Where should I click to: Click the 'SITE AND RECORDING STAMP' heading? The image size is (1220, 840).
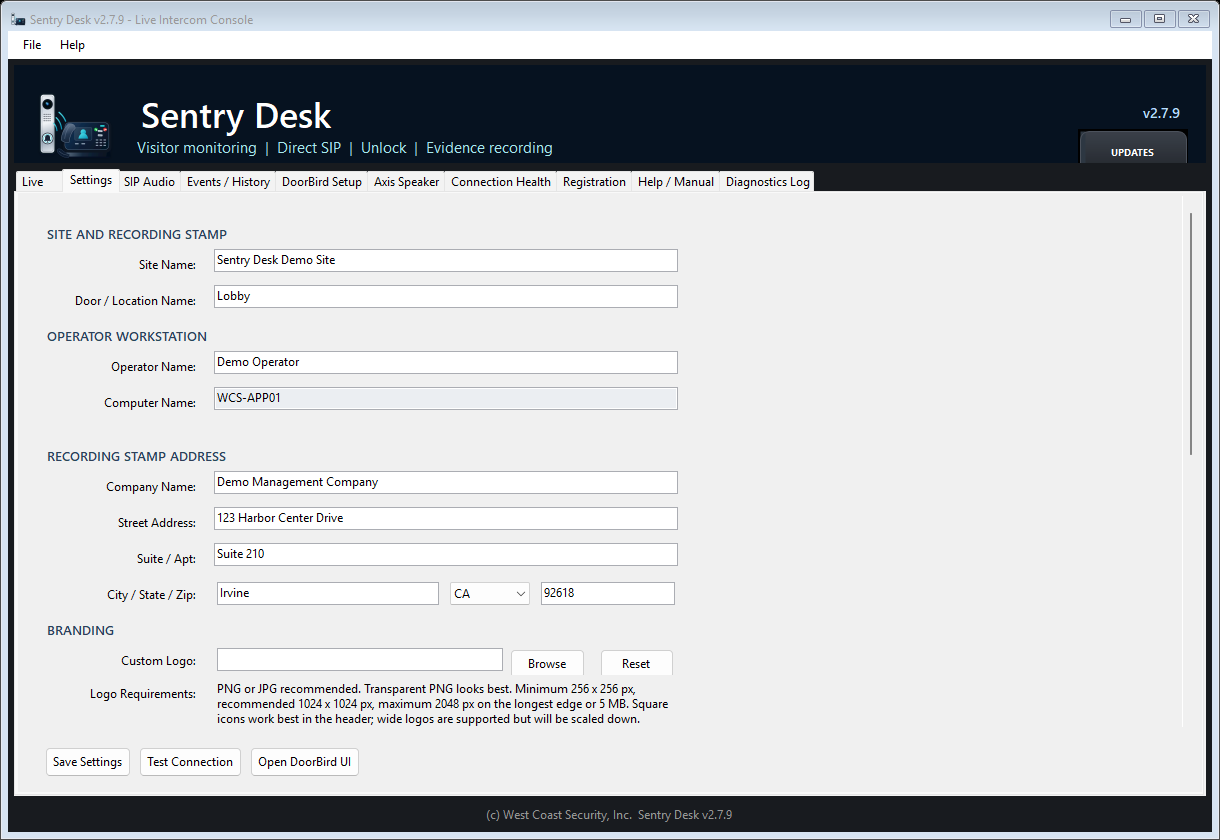coord(137,234)
